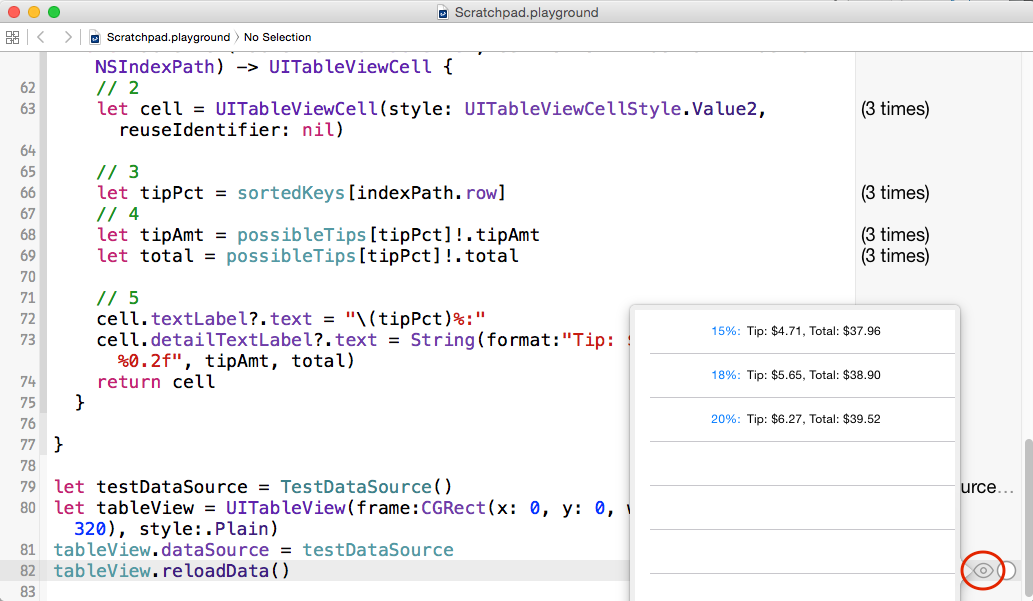This screenshot has height=601, width=1033.
Task: Go back with the left arrow
Action: point(41,37)
